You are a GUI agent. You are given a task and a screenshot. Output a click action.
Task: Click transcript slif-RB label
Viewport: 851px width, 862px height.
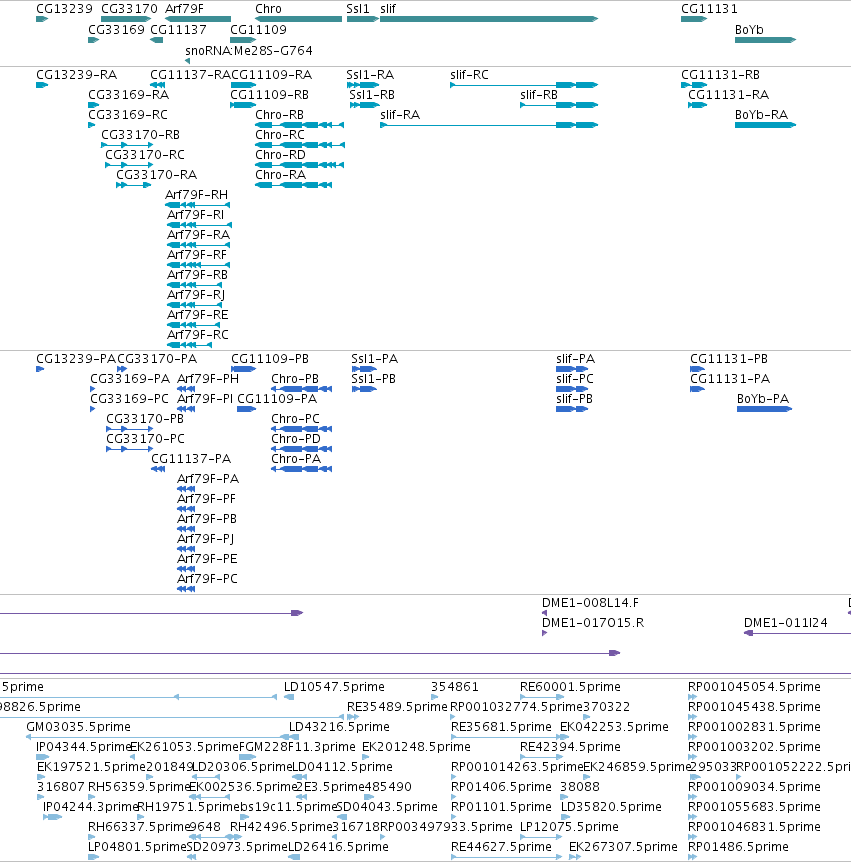click(x=539, y=95)
